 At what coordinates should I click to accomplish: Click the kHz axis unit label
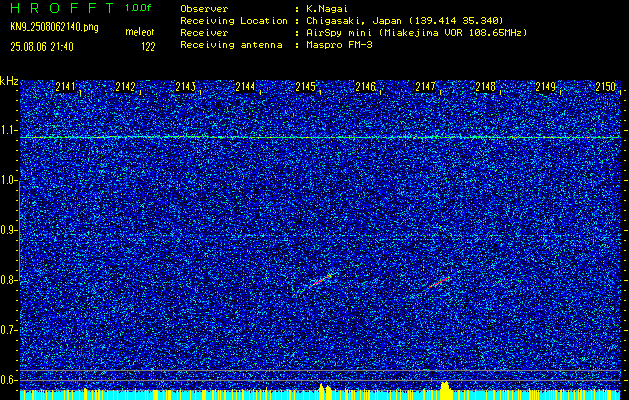[x=9, y=81]
